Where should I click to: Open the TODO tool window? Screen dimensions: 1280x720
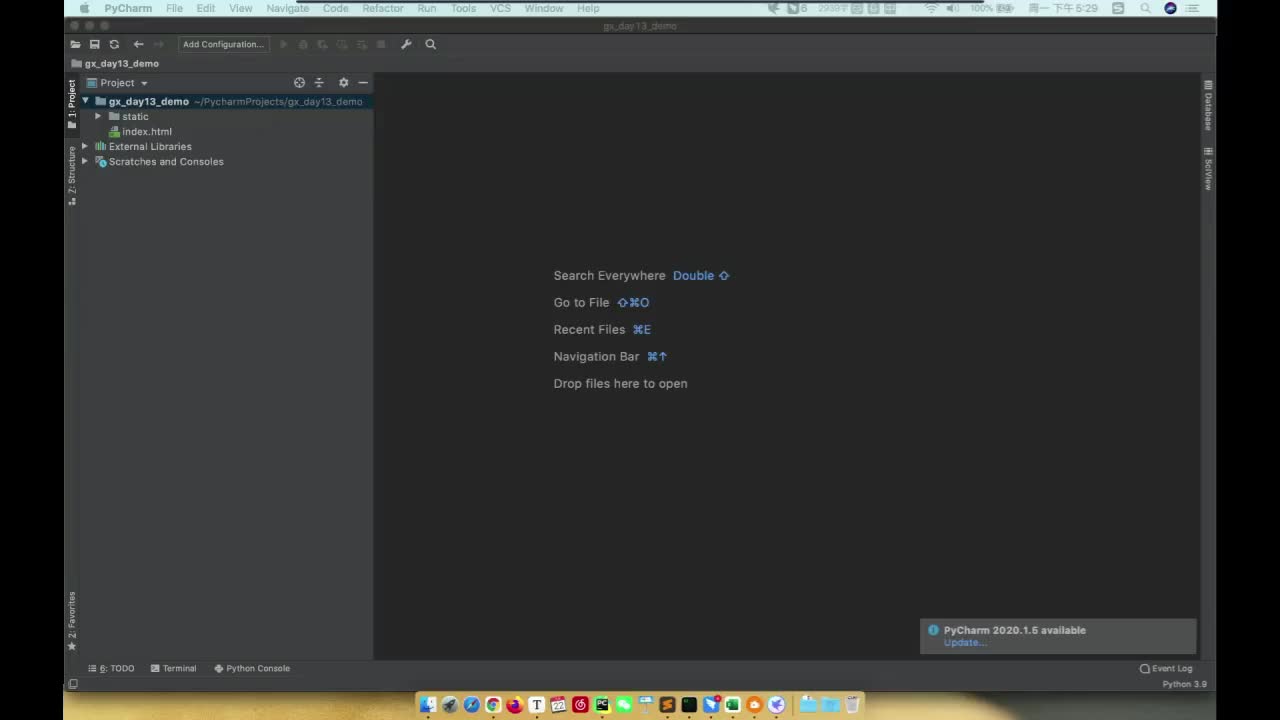pyautogui.click(x=111, y=668)
